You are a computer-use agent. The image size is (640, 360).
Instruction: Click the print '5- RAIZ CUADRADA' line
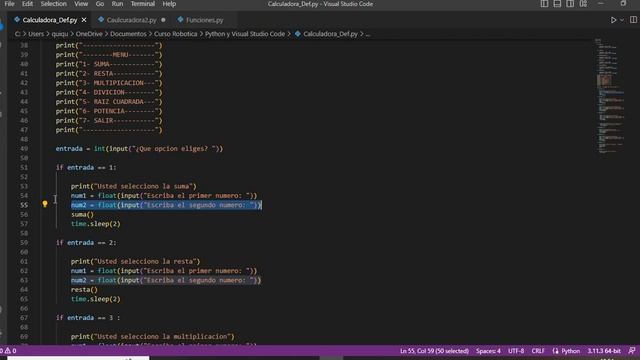(x=109, y=102)
